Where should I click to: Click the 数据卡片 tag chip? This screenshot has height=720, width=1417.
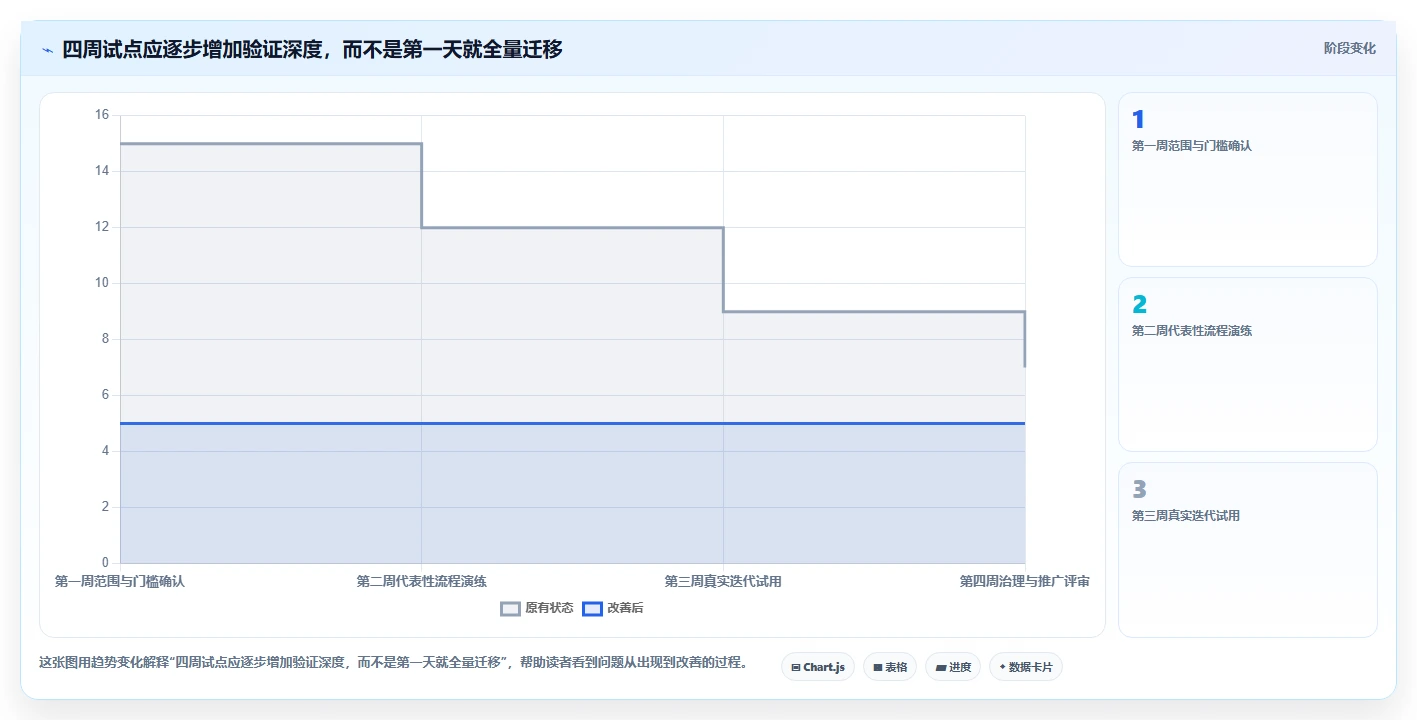click(1026, 667)
